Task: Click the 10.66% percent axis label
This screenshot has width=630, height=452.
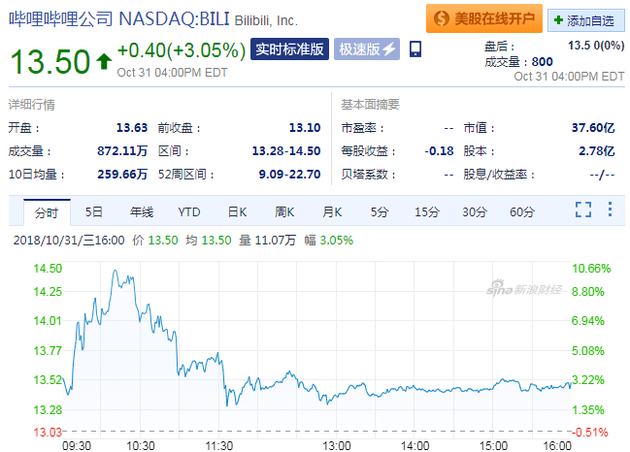Action: pos(591,268)
